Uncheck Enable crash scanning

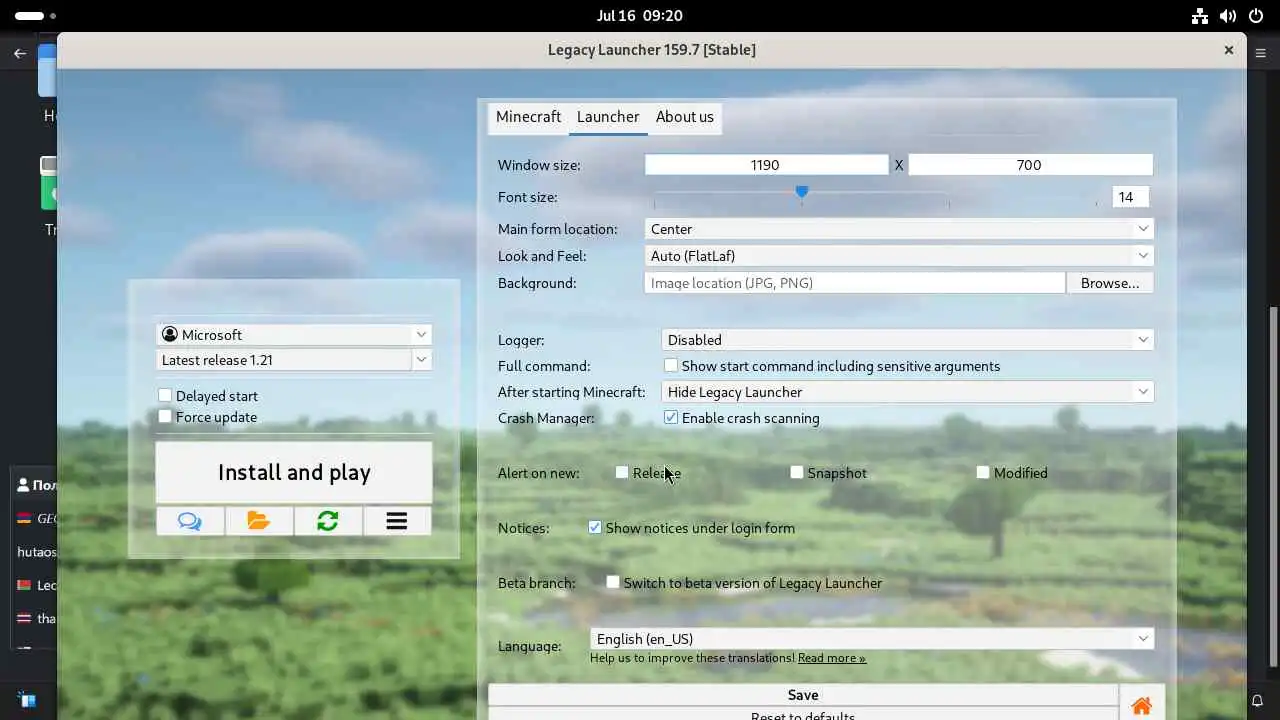[x=671, y=418]
